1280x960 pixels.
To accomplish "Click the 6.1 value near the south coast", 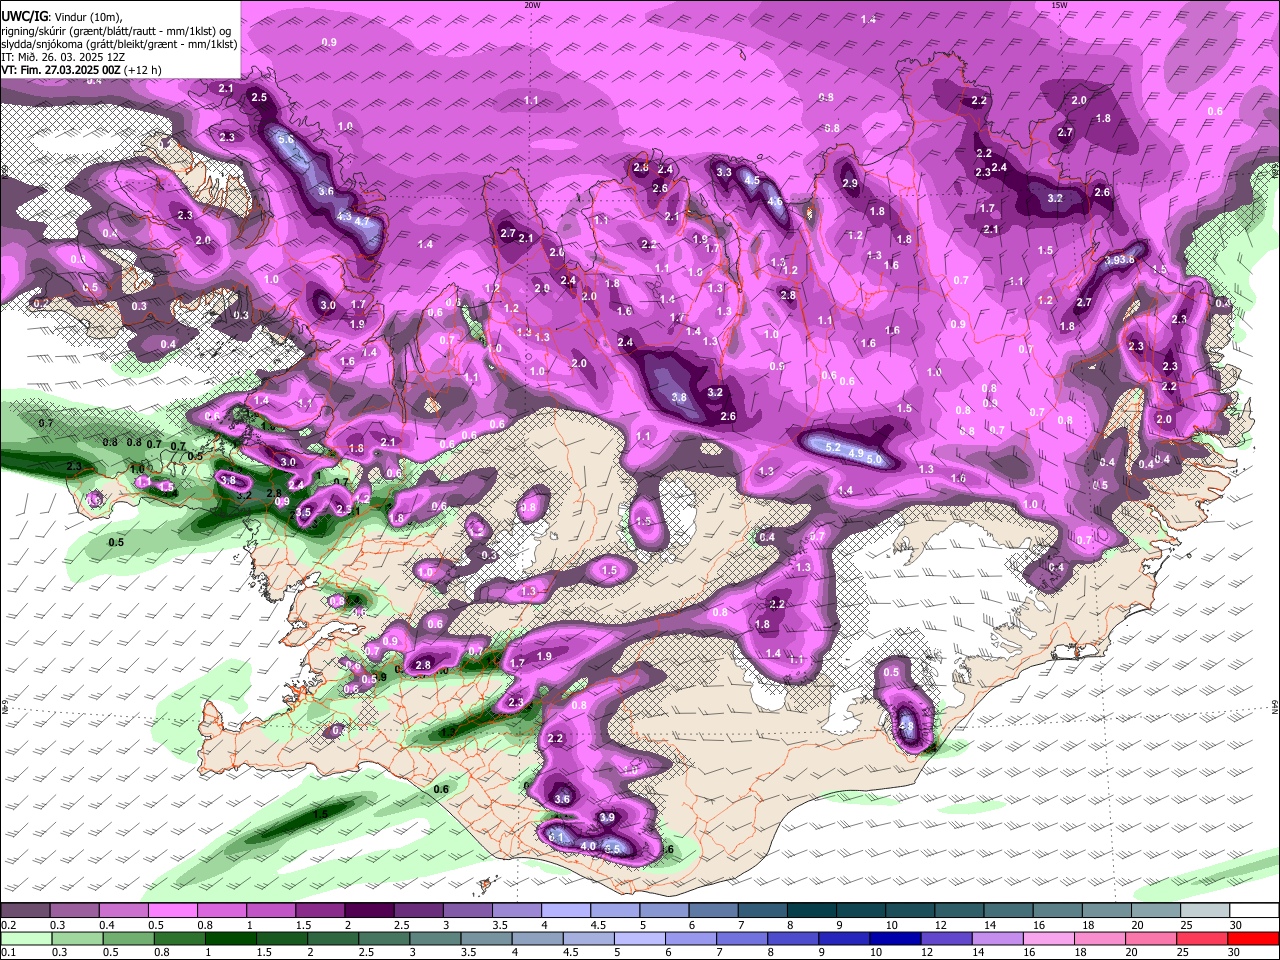I will tap(558, 836).
